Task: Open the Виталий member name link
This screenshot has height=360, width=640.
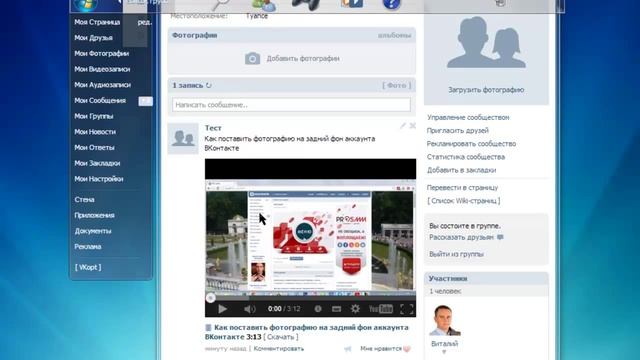Action: coord(444,344)
